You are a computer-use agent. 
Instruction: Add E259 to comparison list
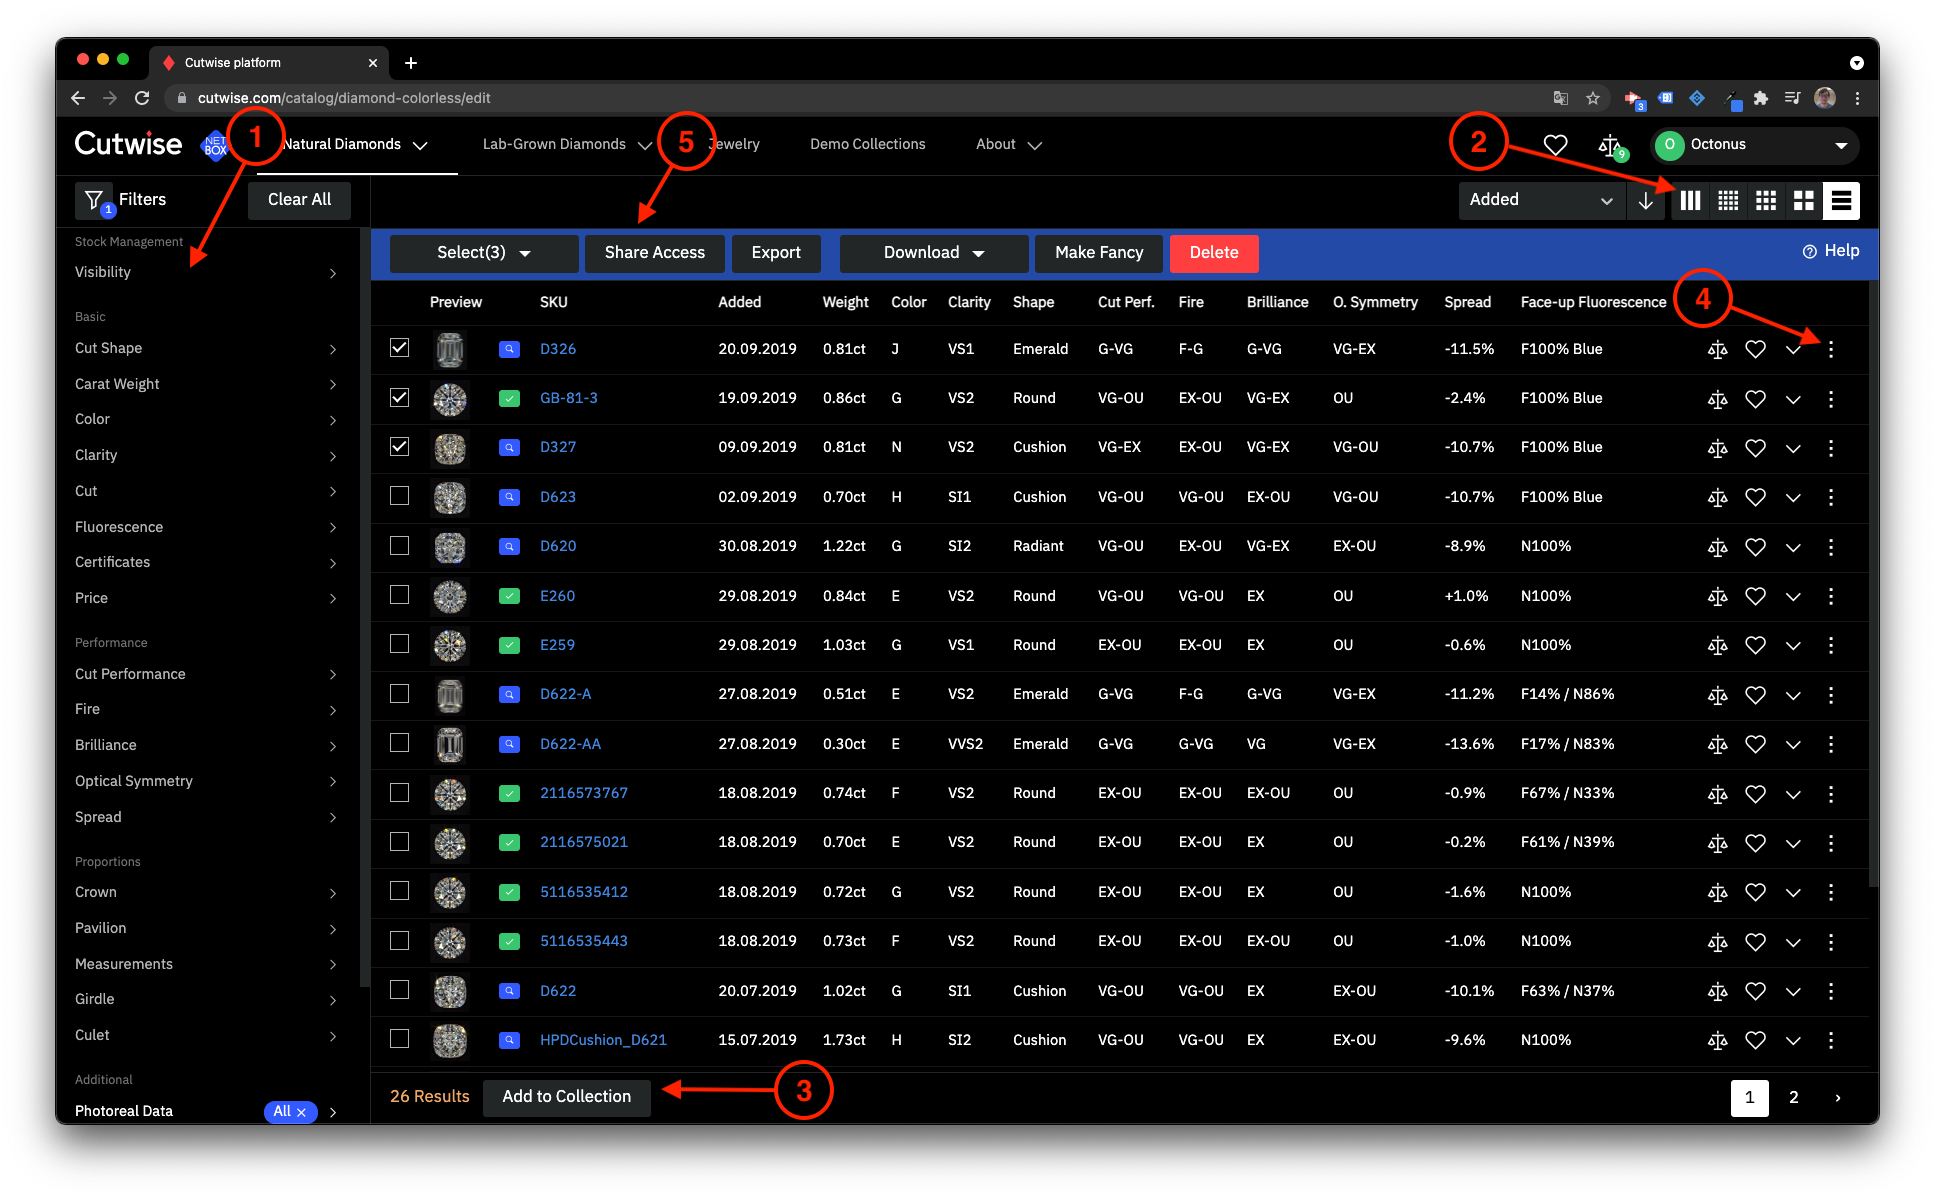point(1717,645)
